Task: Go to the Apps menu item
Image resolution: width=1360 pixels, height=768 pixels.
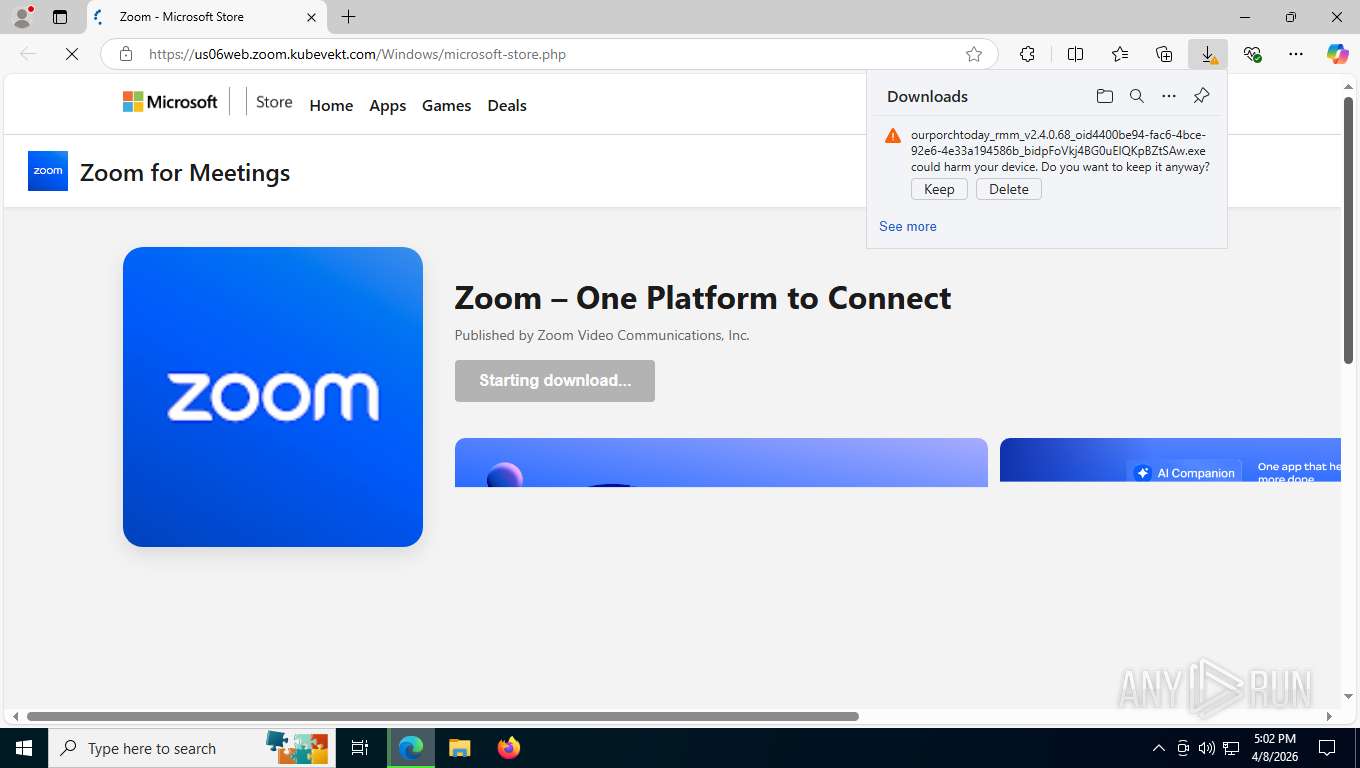Action: point(387,105)
